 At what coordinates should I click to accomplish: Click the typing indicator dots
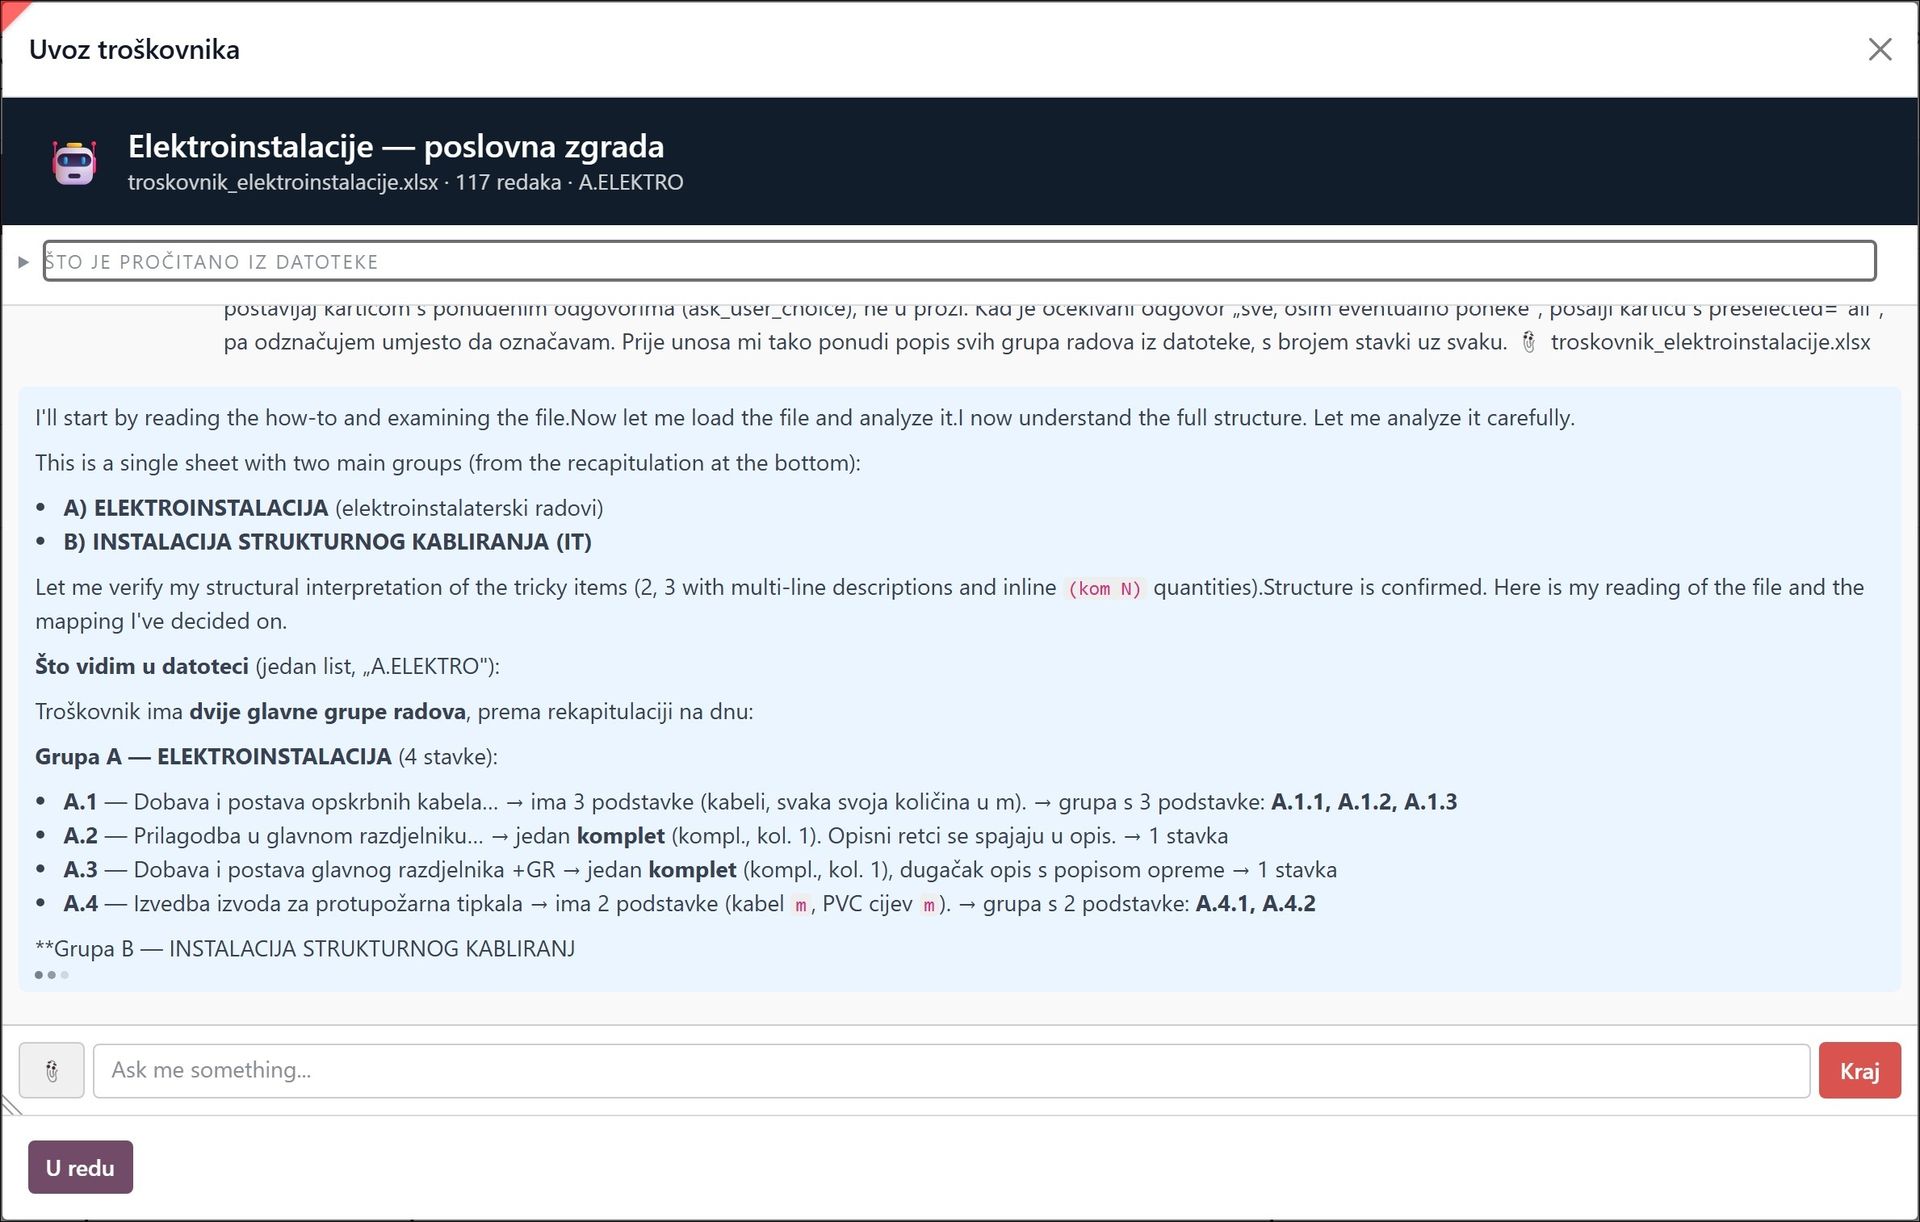[x=51, y=975]
